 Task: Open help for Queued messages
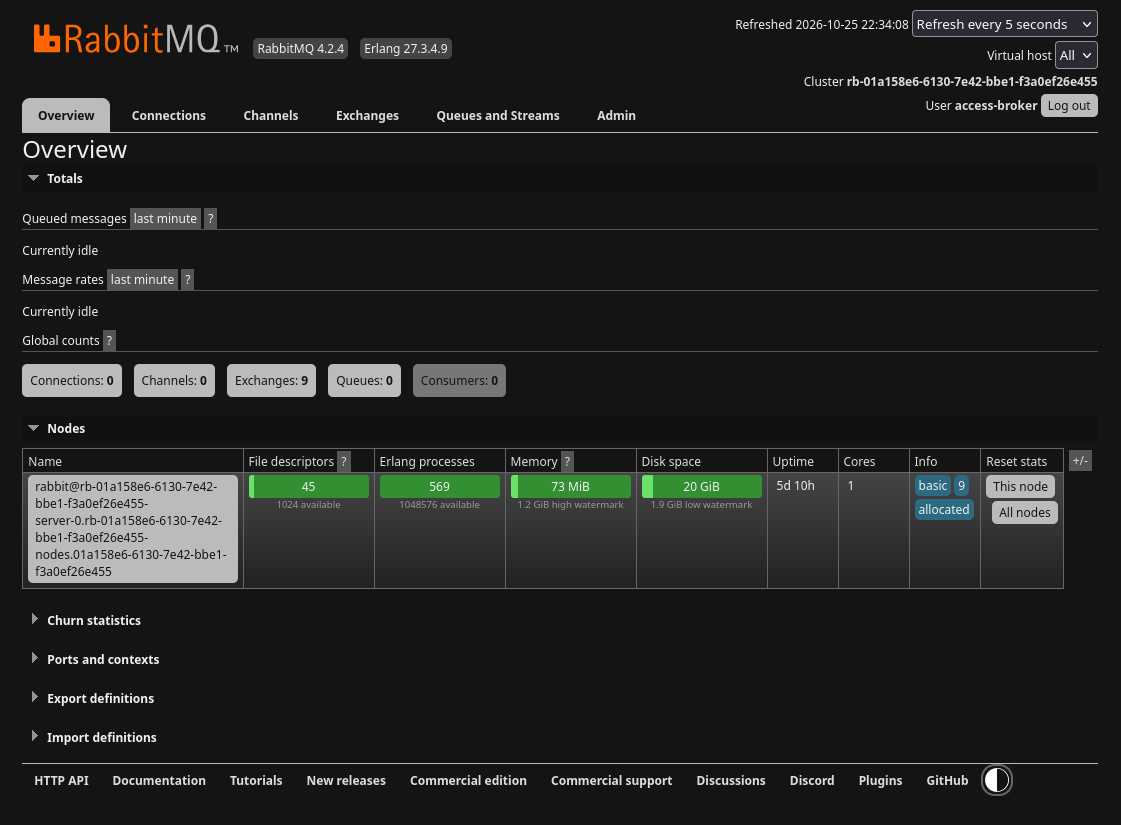(210, 219)
